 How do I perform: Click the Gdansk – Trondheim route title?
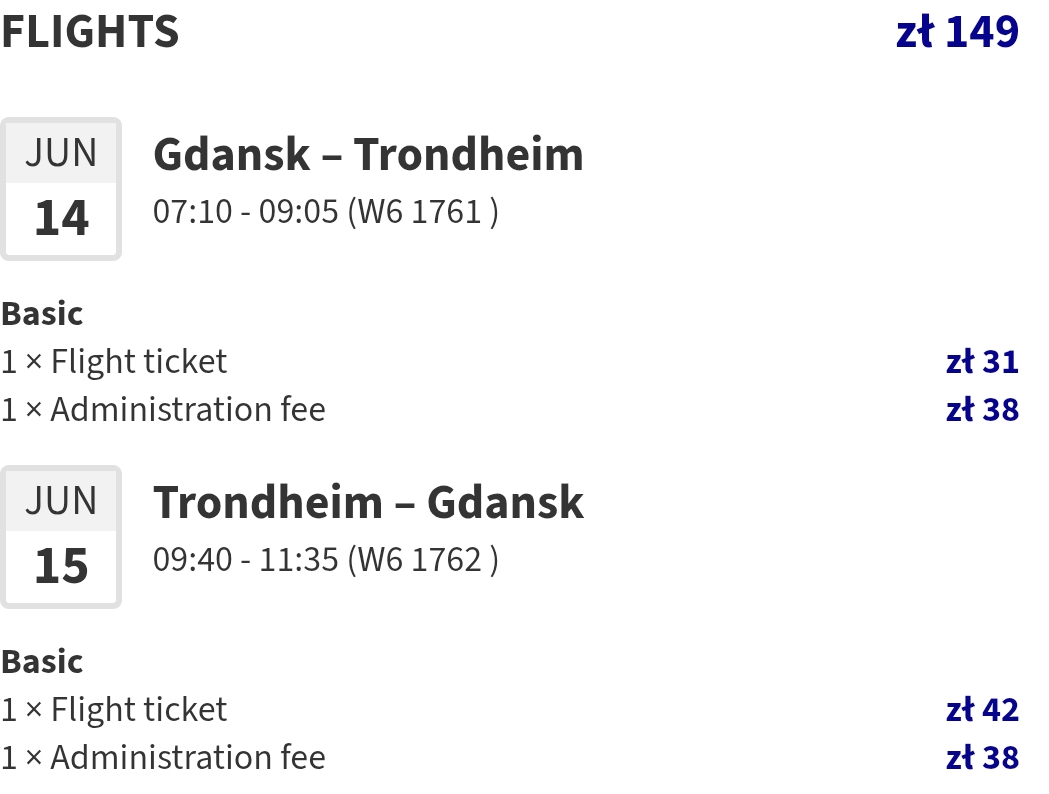coord(368,155)
